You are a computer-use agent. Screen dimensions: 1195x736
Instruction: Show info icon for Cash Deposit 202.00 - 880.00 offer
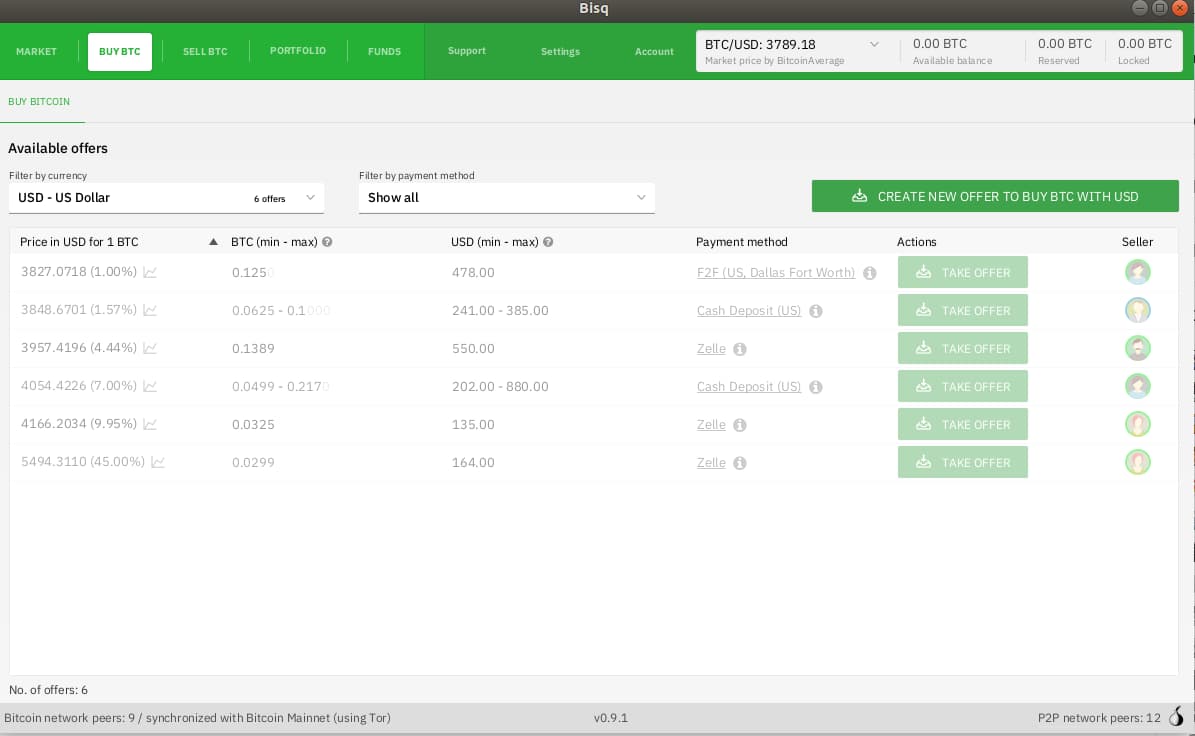coord(815,387)
